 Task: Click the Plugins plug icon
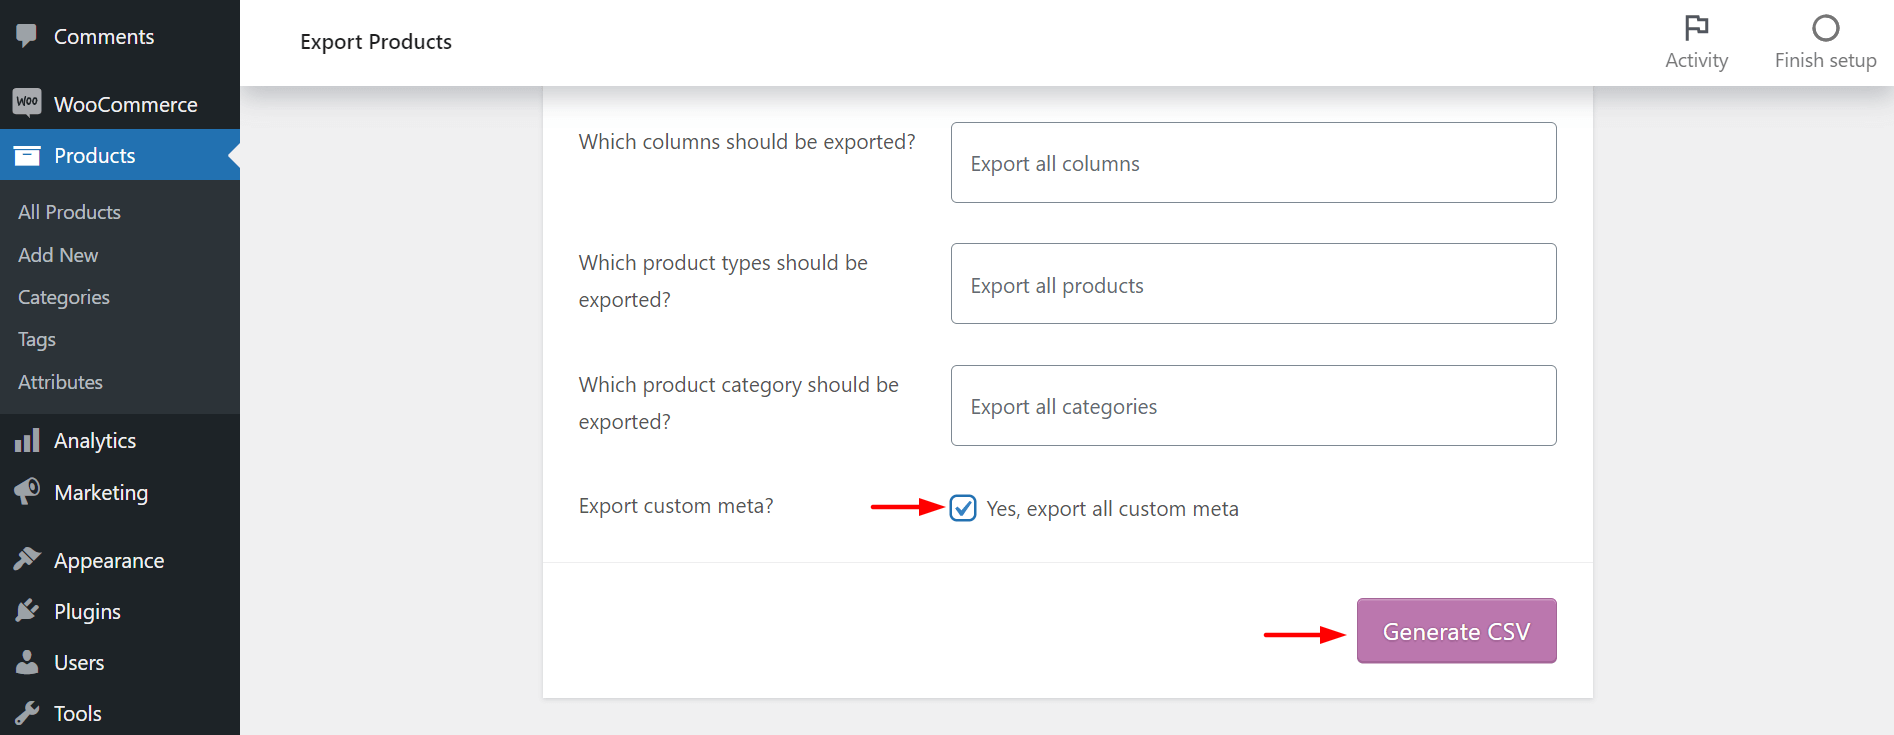point(27,610)
